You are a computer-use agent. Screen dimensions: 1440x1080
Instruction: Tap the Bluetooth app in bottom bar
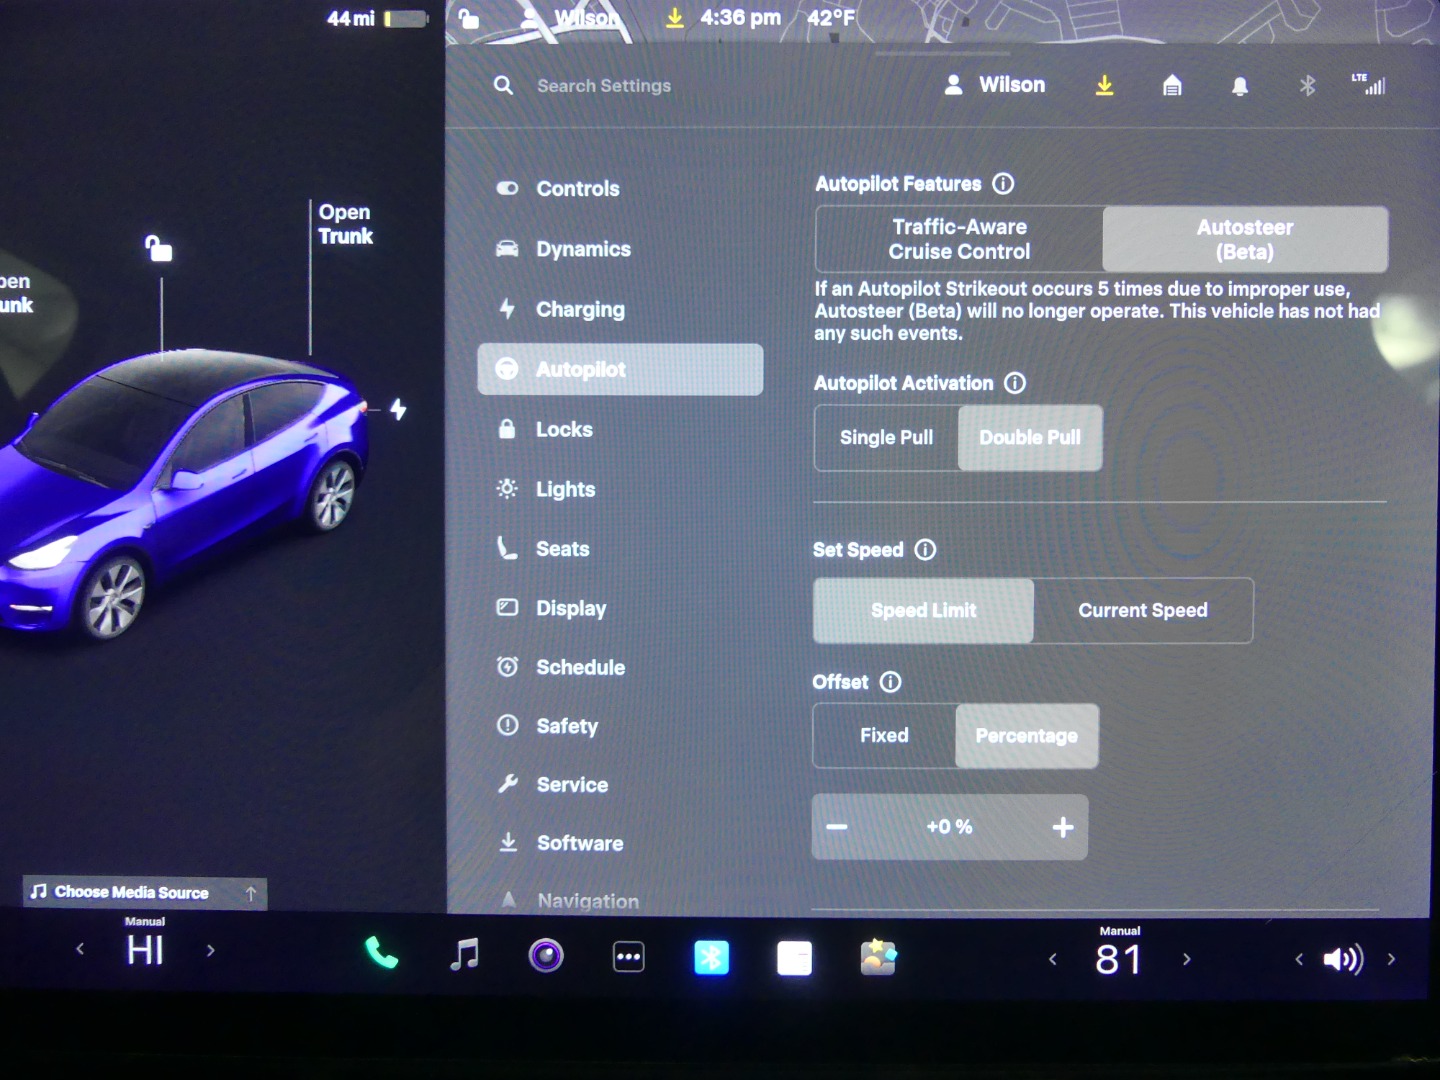[711, 958]
